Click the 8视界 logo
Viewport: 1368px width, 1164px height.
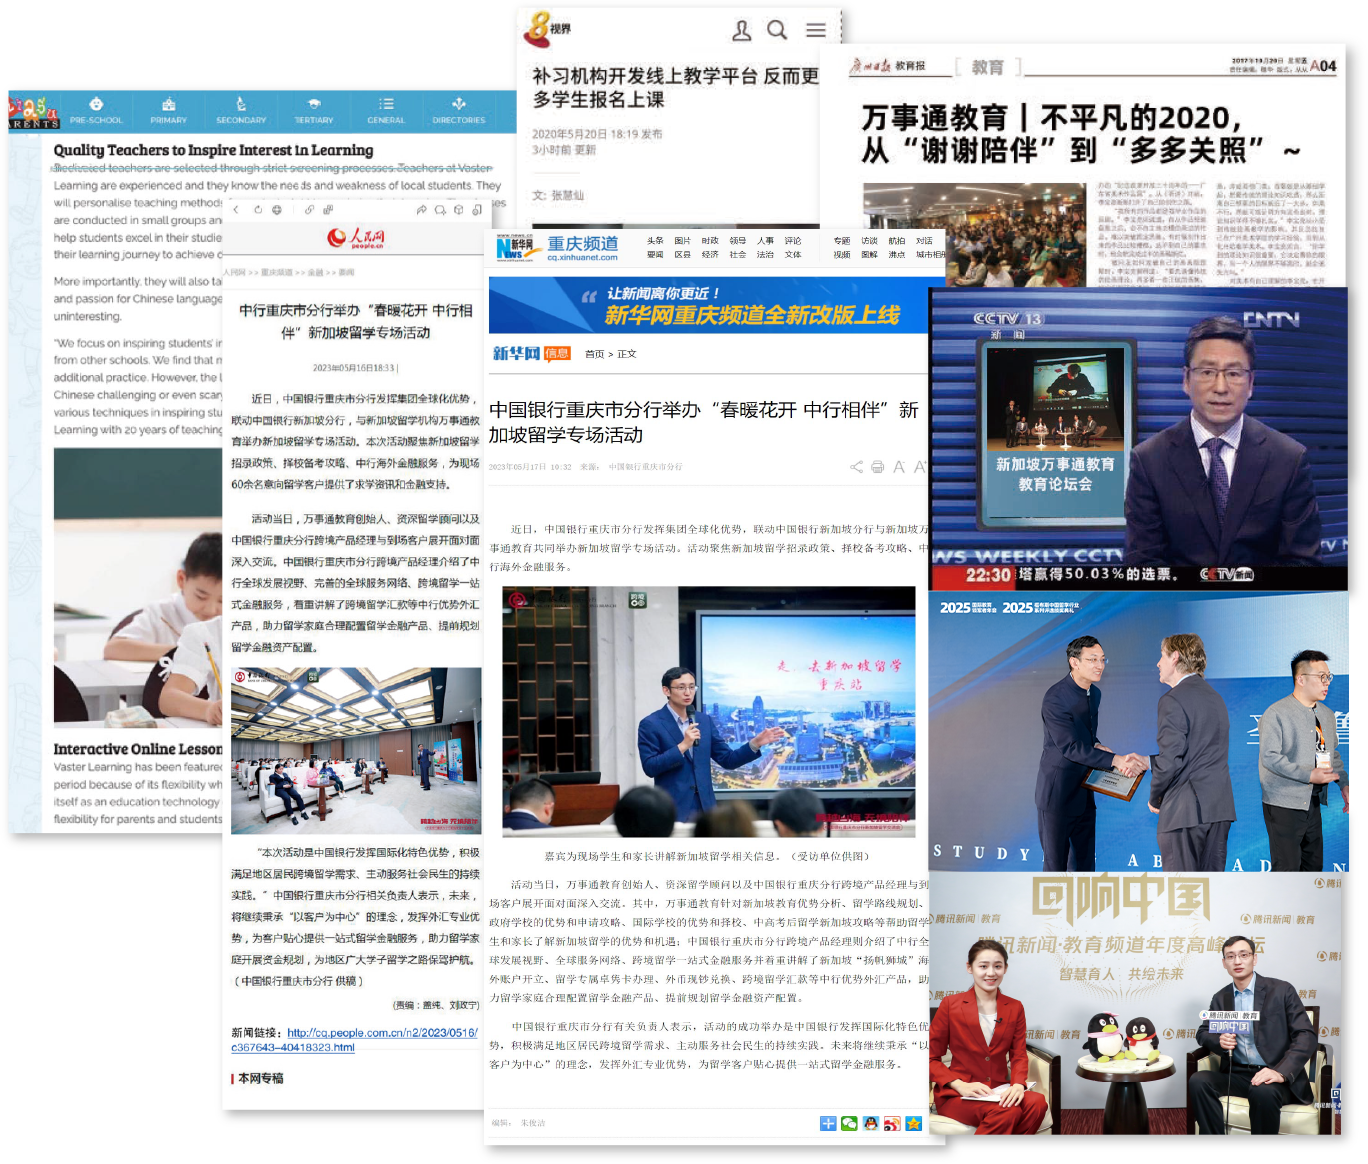tap(548, 29)
